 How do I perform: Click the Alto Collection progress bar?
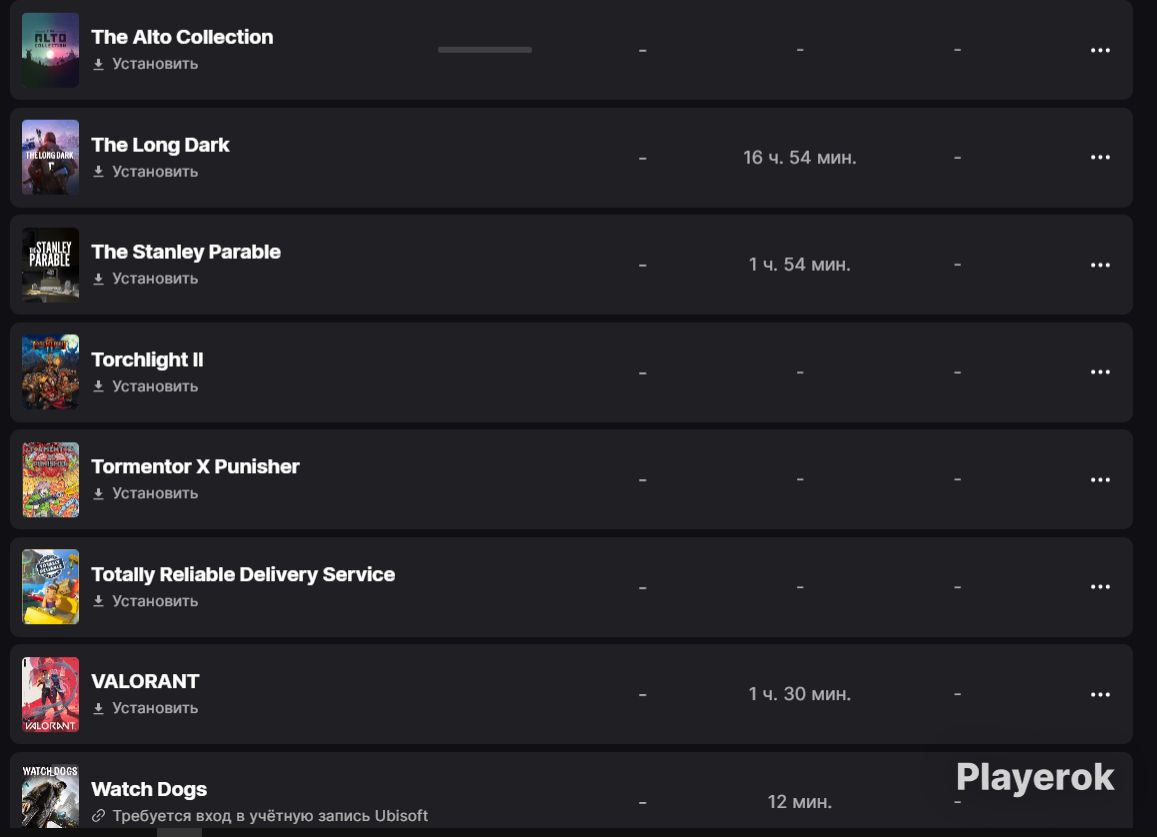(485, 49)
